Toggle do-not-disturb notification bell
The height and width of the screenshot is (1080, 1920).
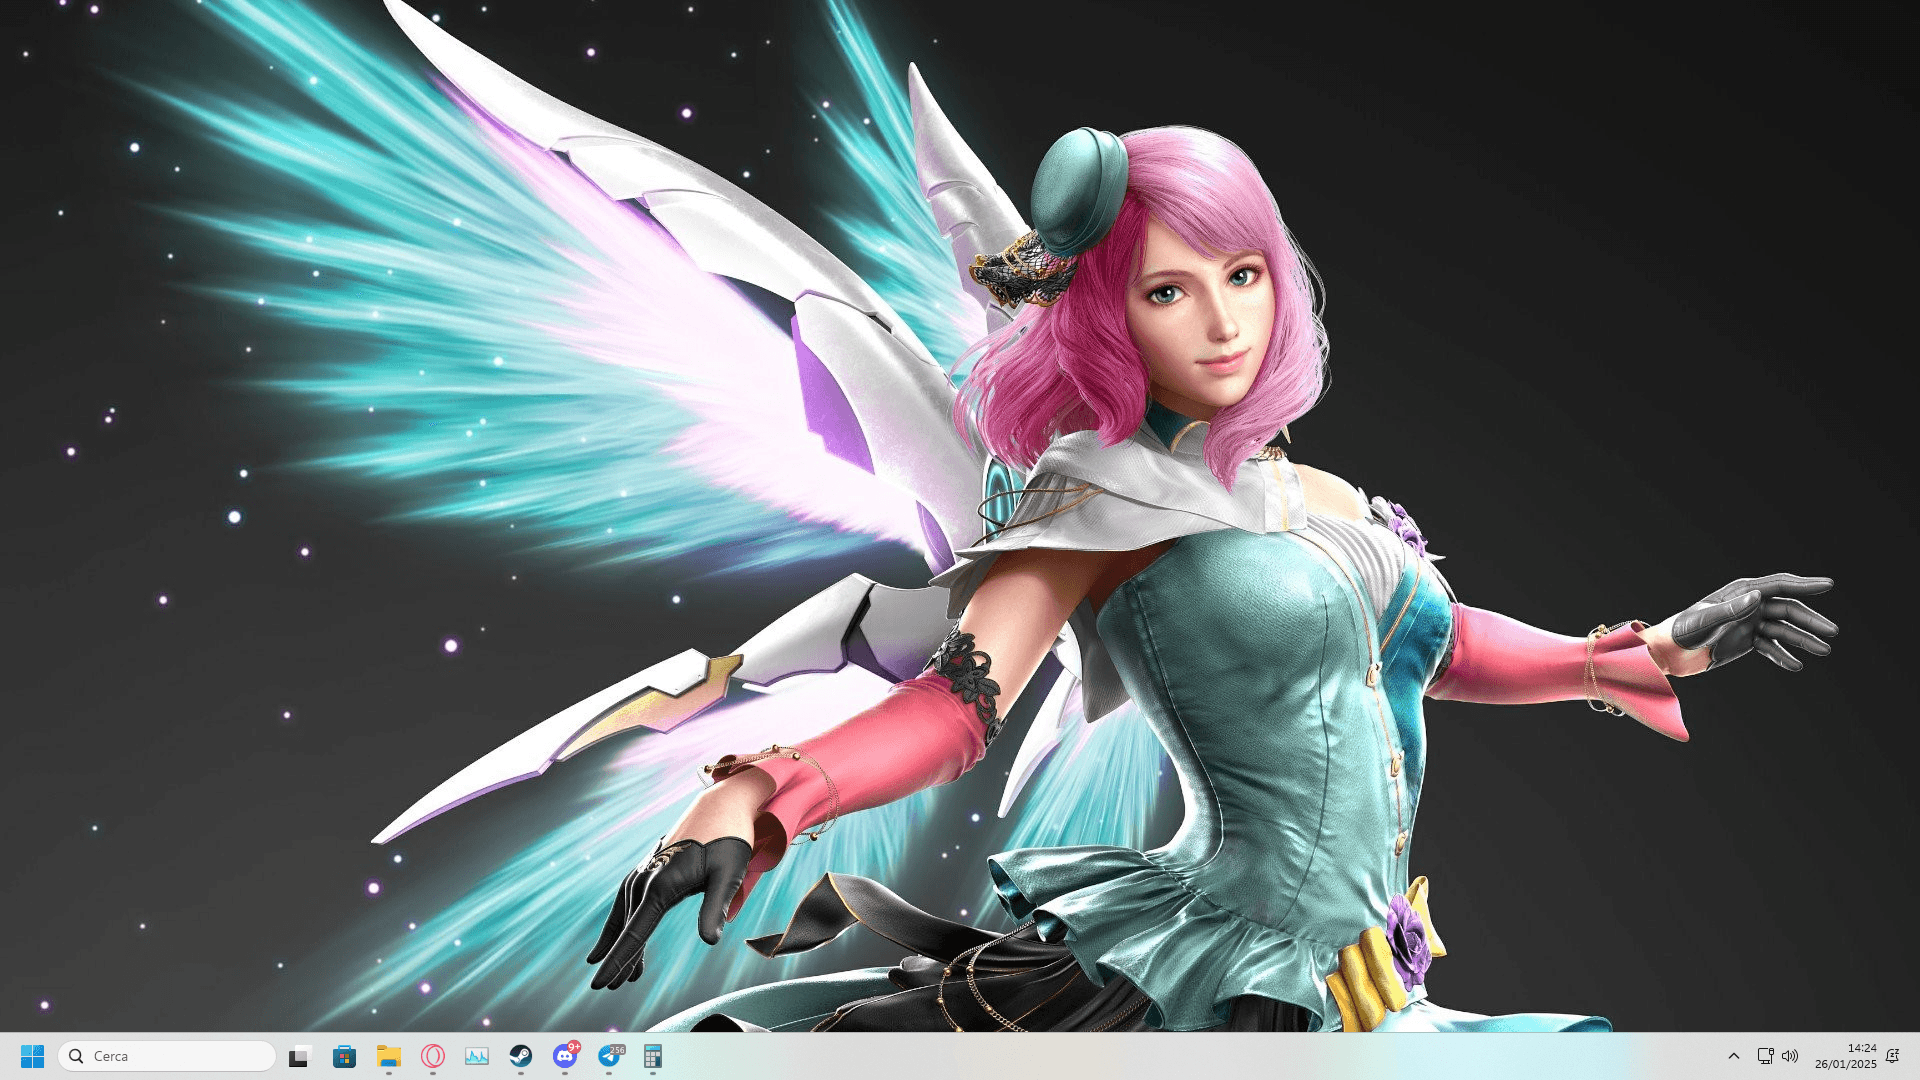(x=1892, y=1056)
